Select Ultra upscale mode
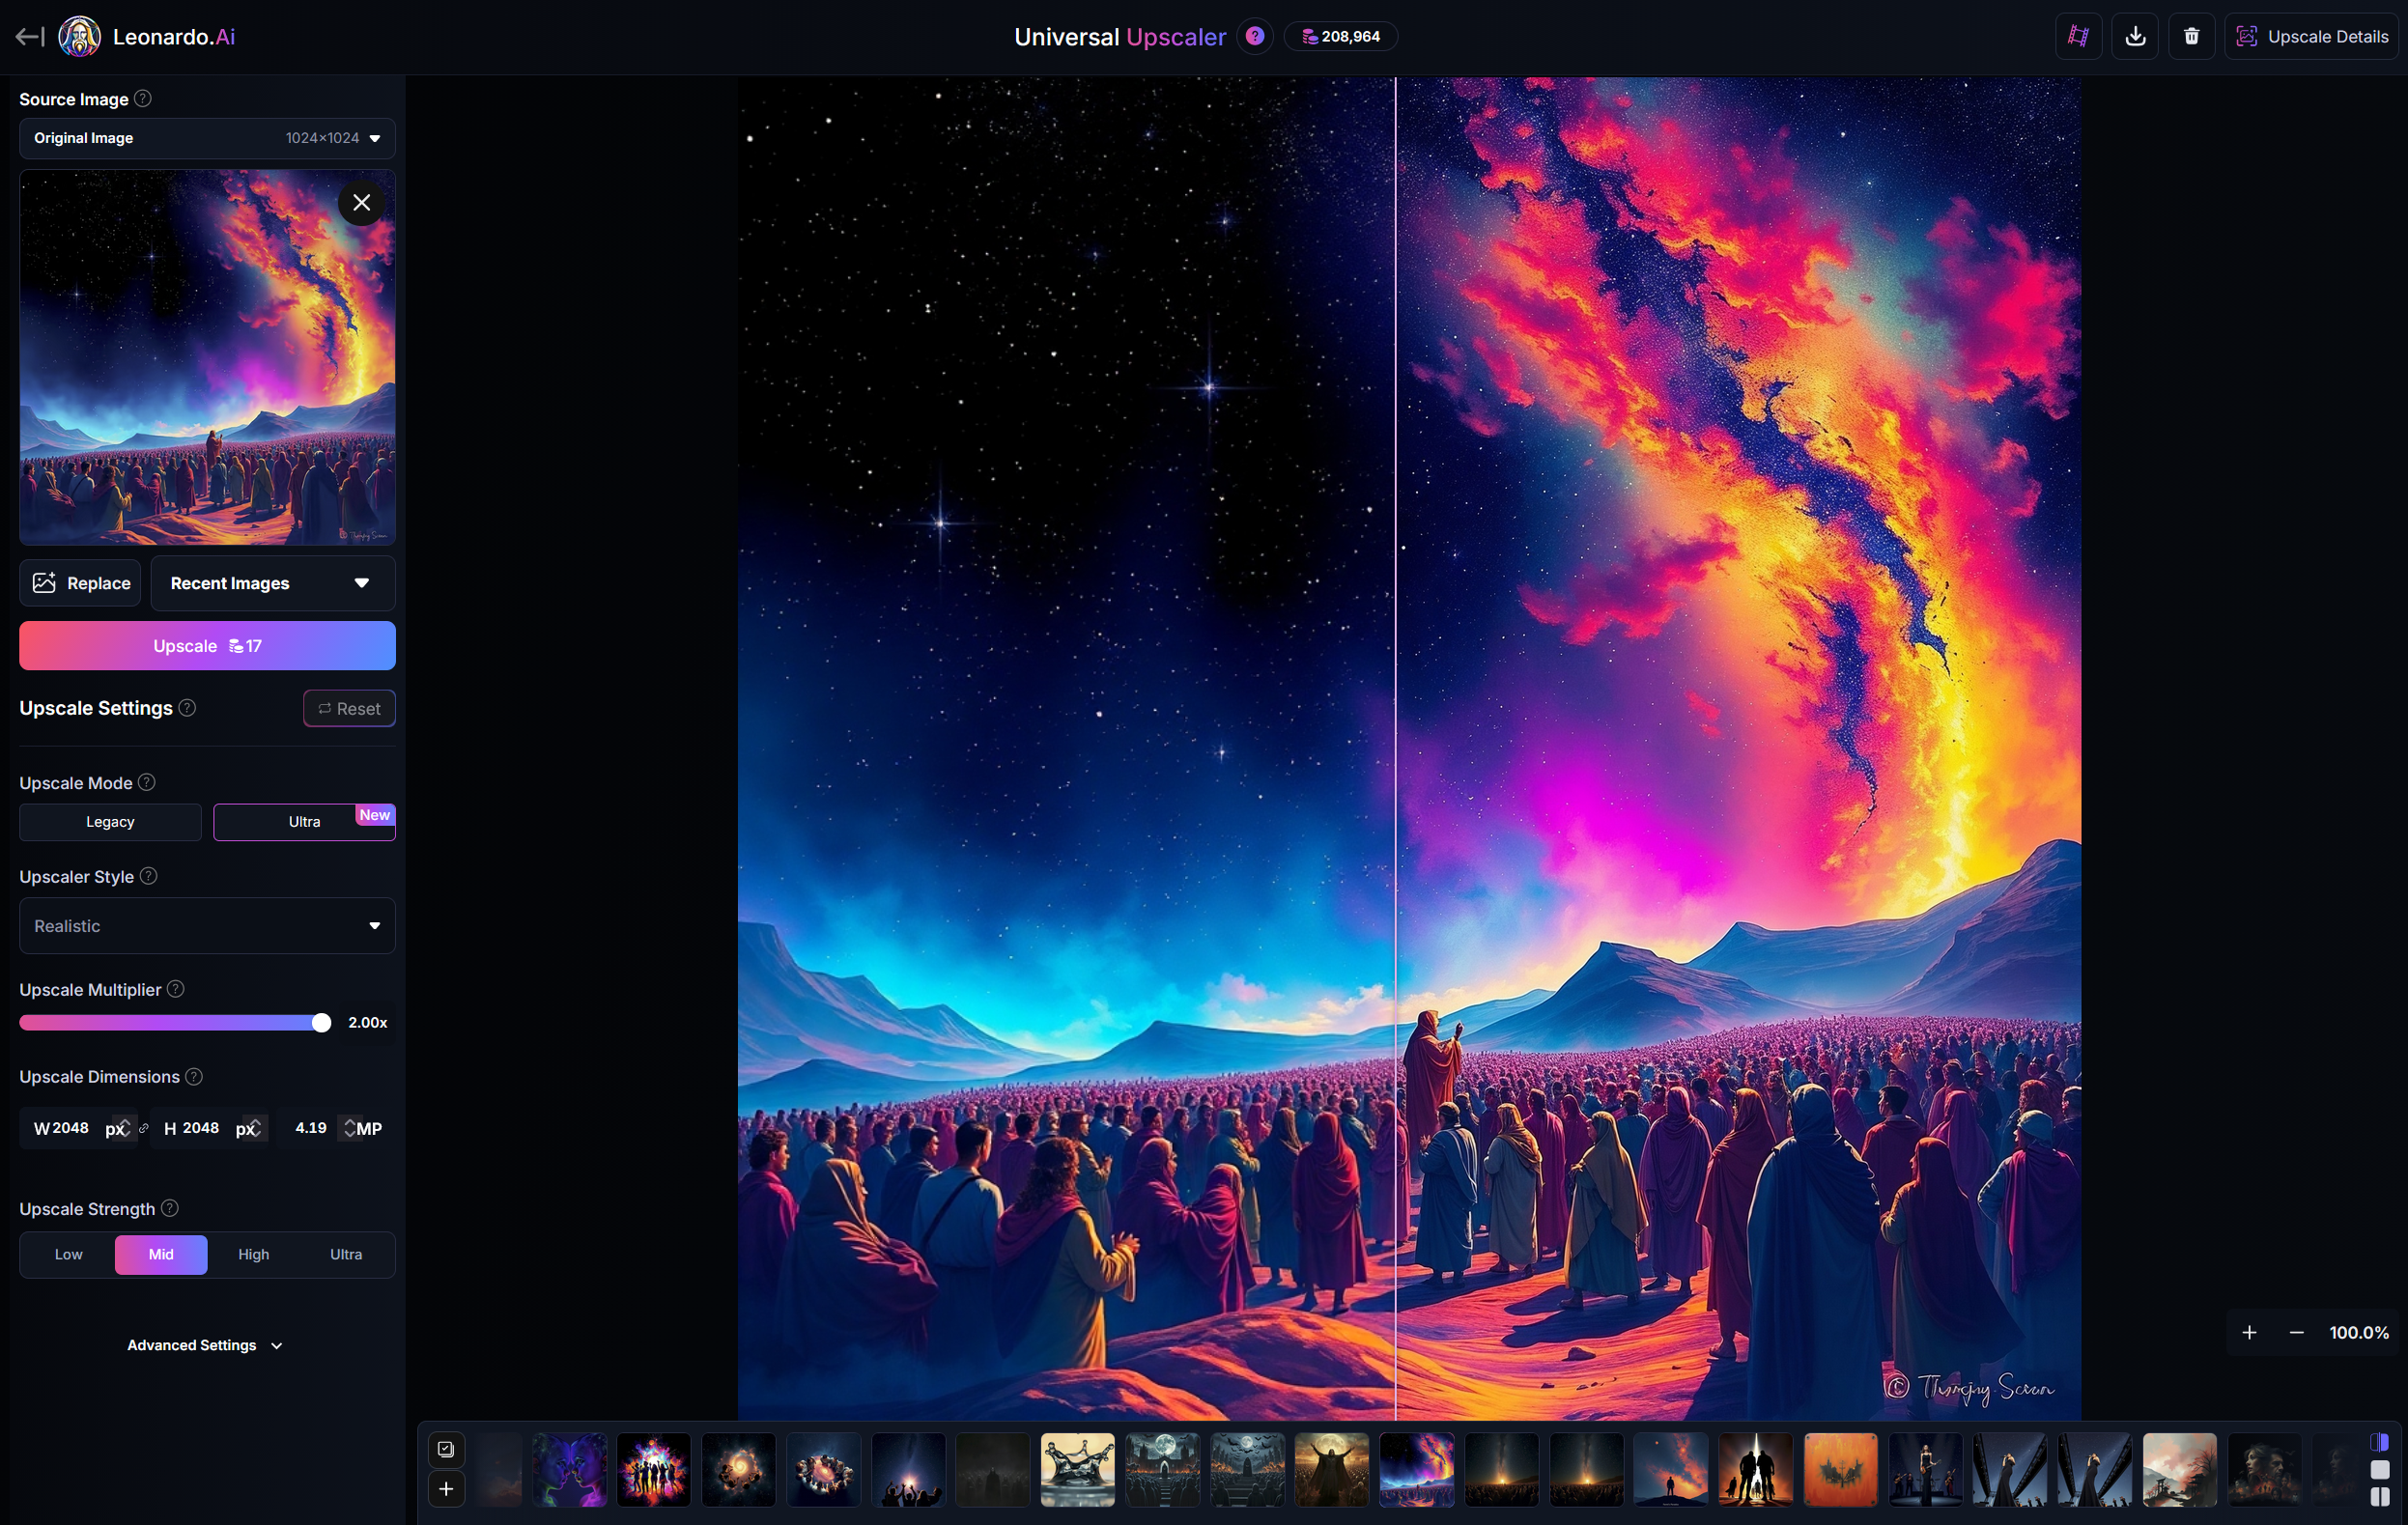Image resolution: width=2408 pixels, height=1525 pixels. click(x=304, y=821)
